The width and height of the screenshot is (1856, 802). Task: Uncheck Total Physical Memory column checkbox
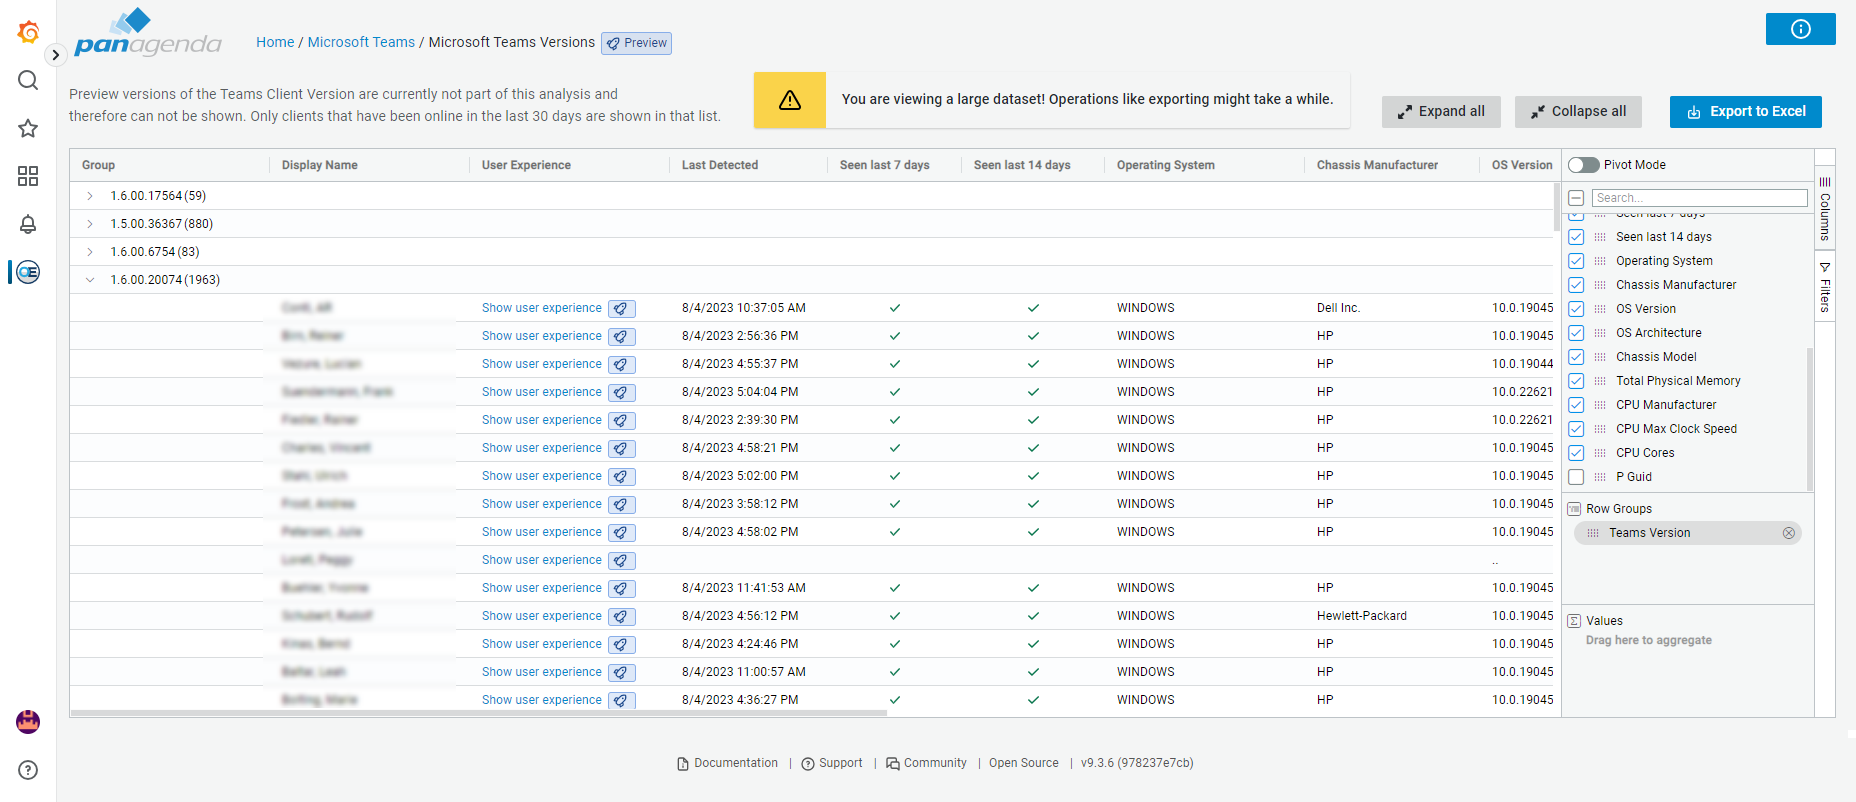tap(1576, 381)
